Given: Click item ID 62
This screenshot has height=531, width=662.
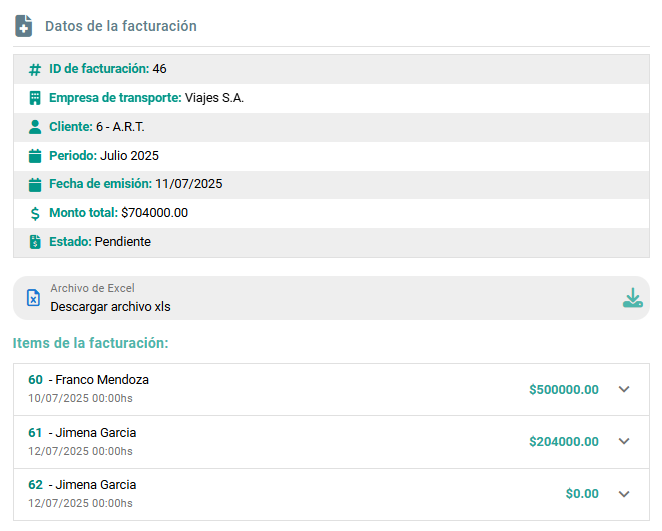Looking at the screenshot, I should click(35, 485).
